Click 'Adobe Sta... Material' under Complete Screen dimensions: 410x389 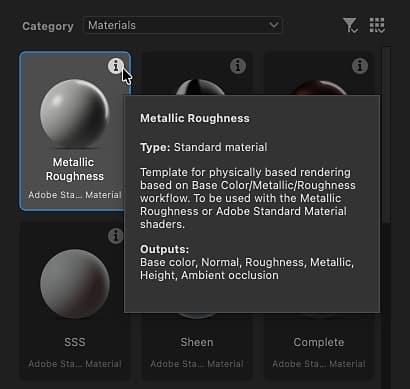pos(319,364)
